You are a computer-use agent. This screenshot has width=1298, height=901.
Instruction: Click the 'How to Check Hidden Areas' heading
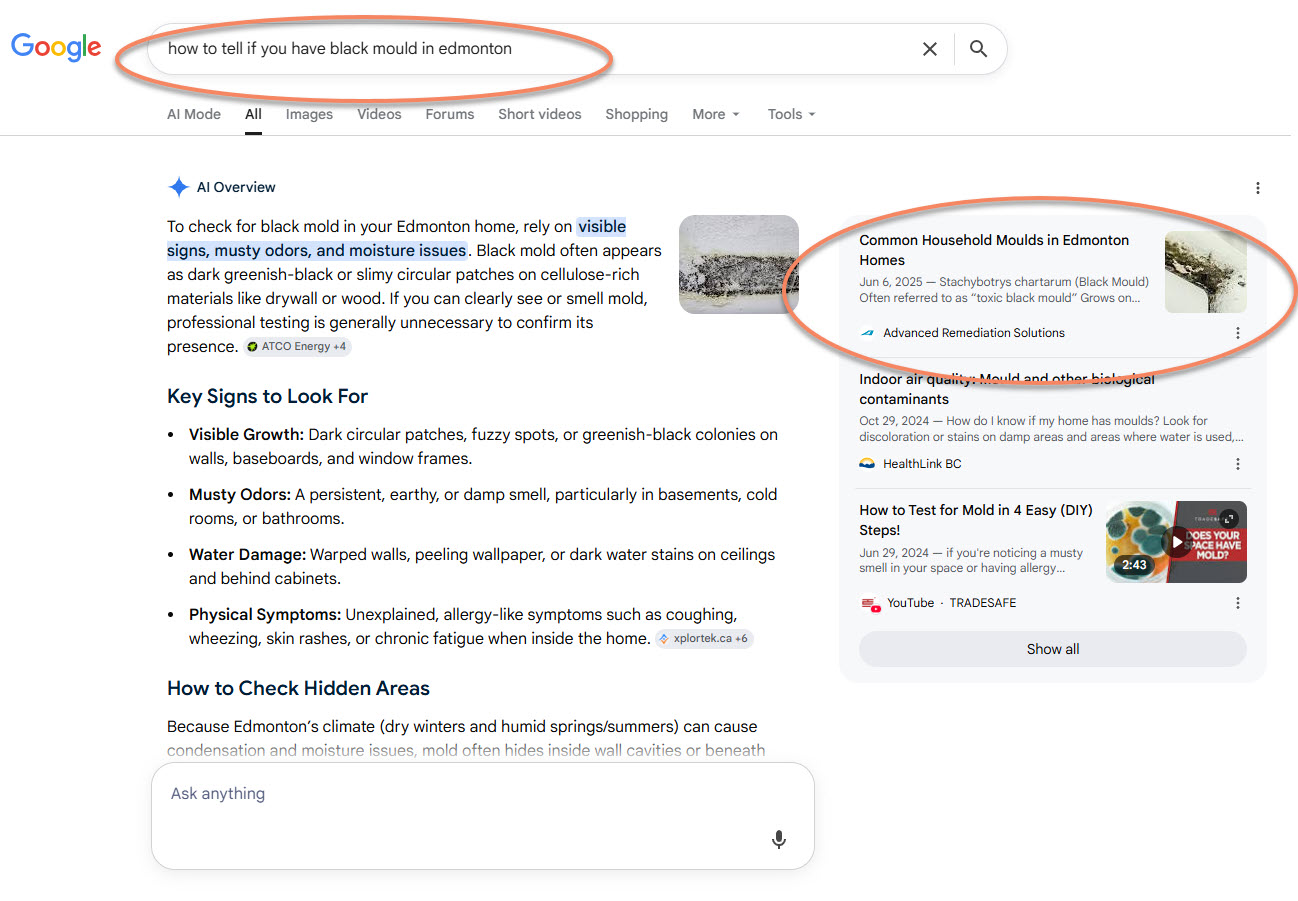[298, 688]
